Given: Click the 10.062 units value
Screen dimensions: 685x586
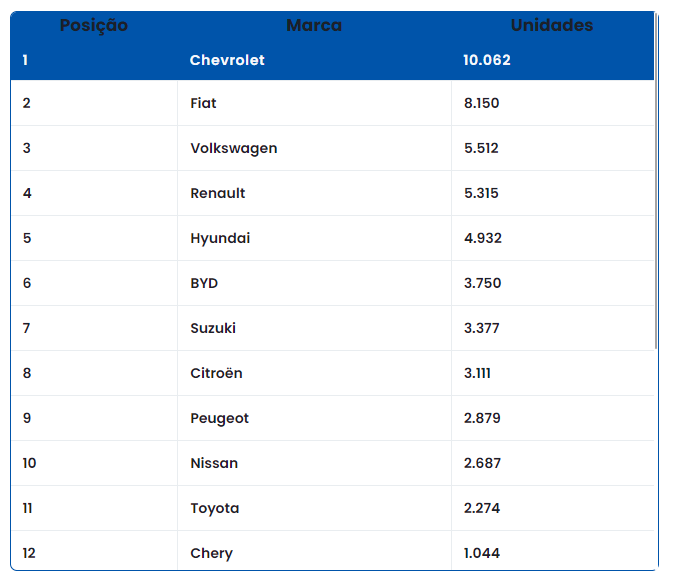Looking at the screenshot, I should pos(487,60).
